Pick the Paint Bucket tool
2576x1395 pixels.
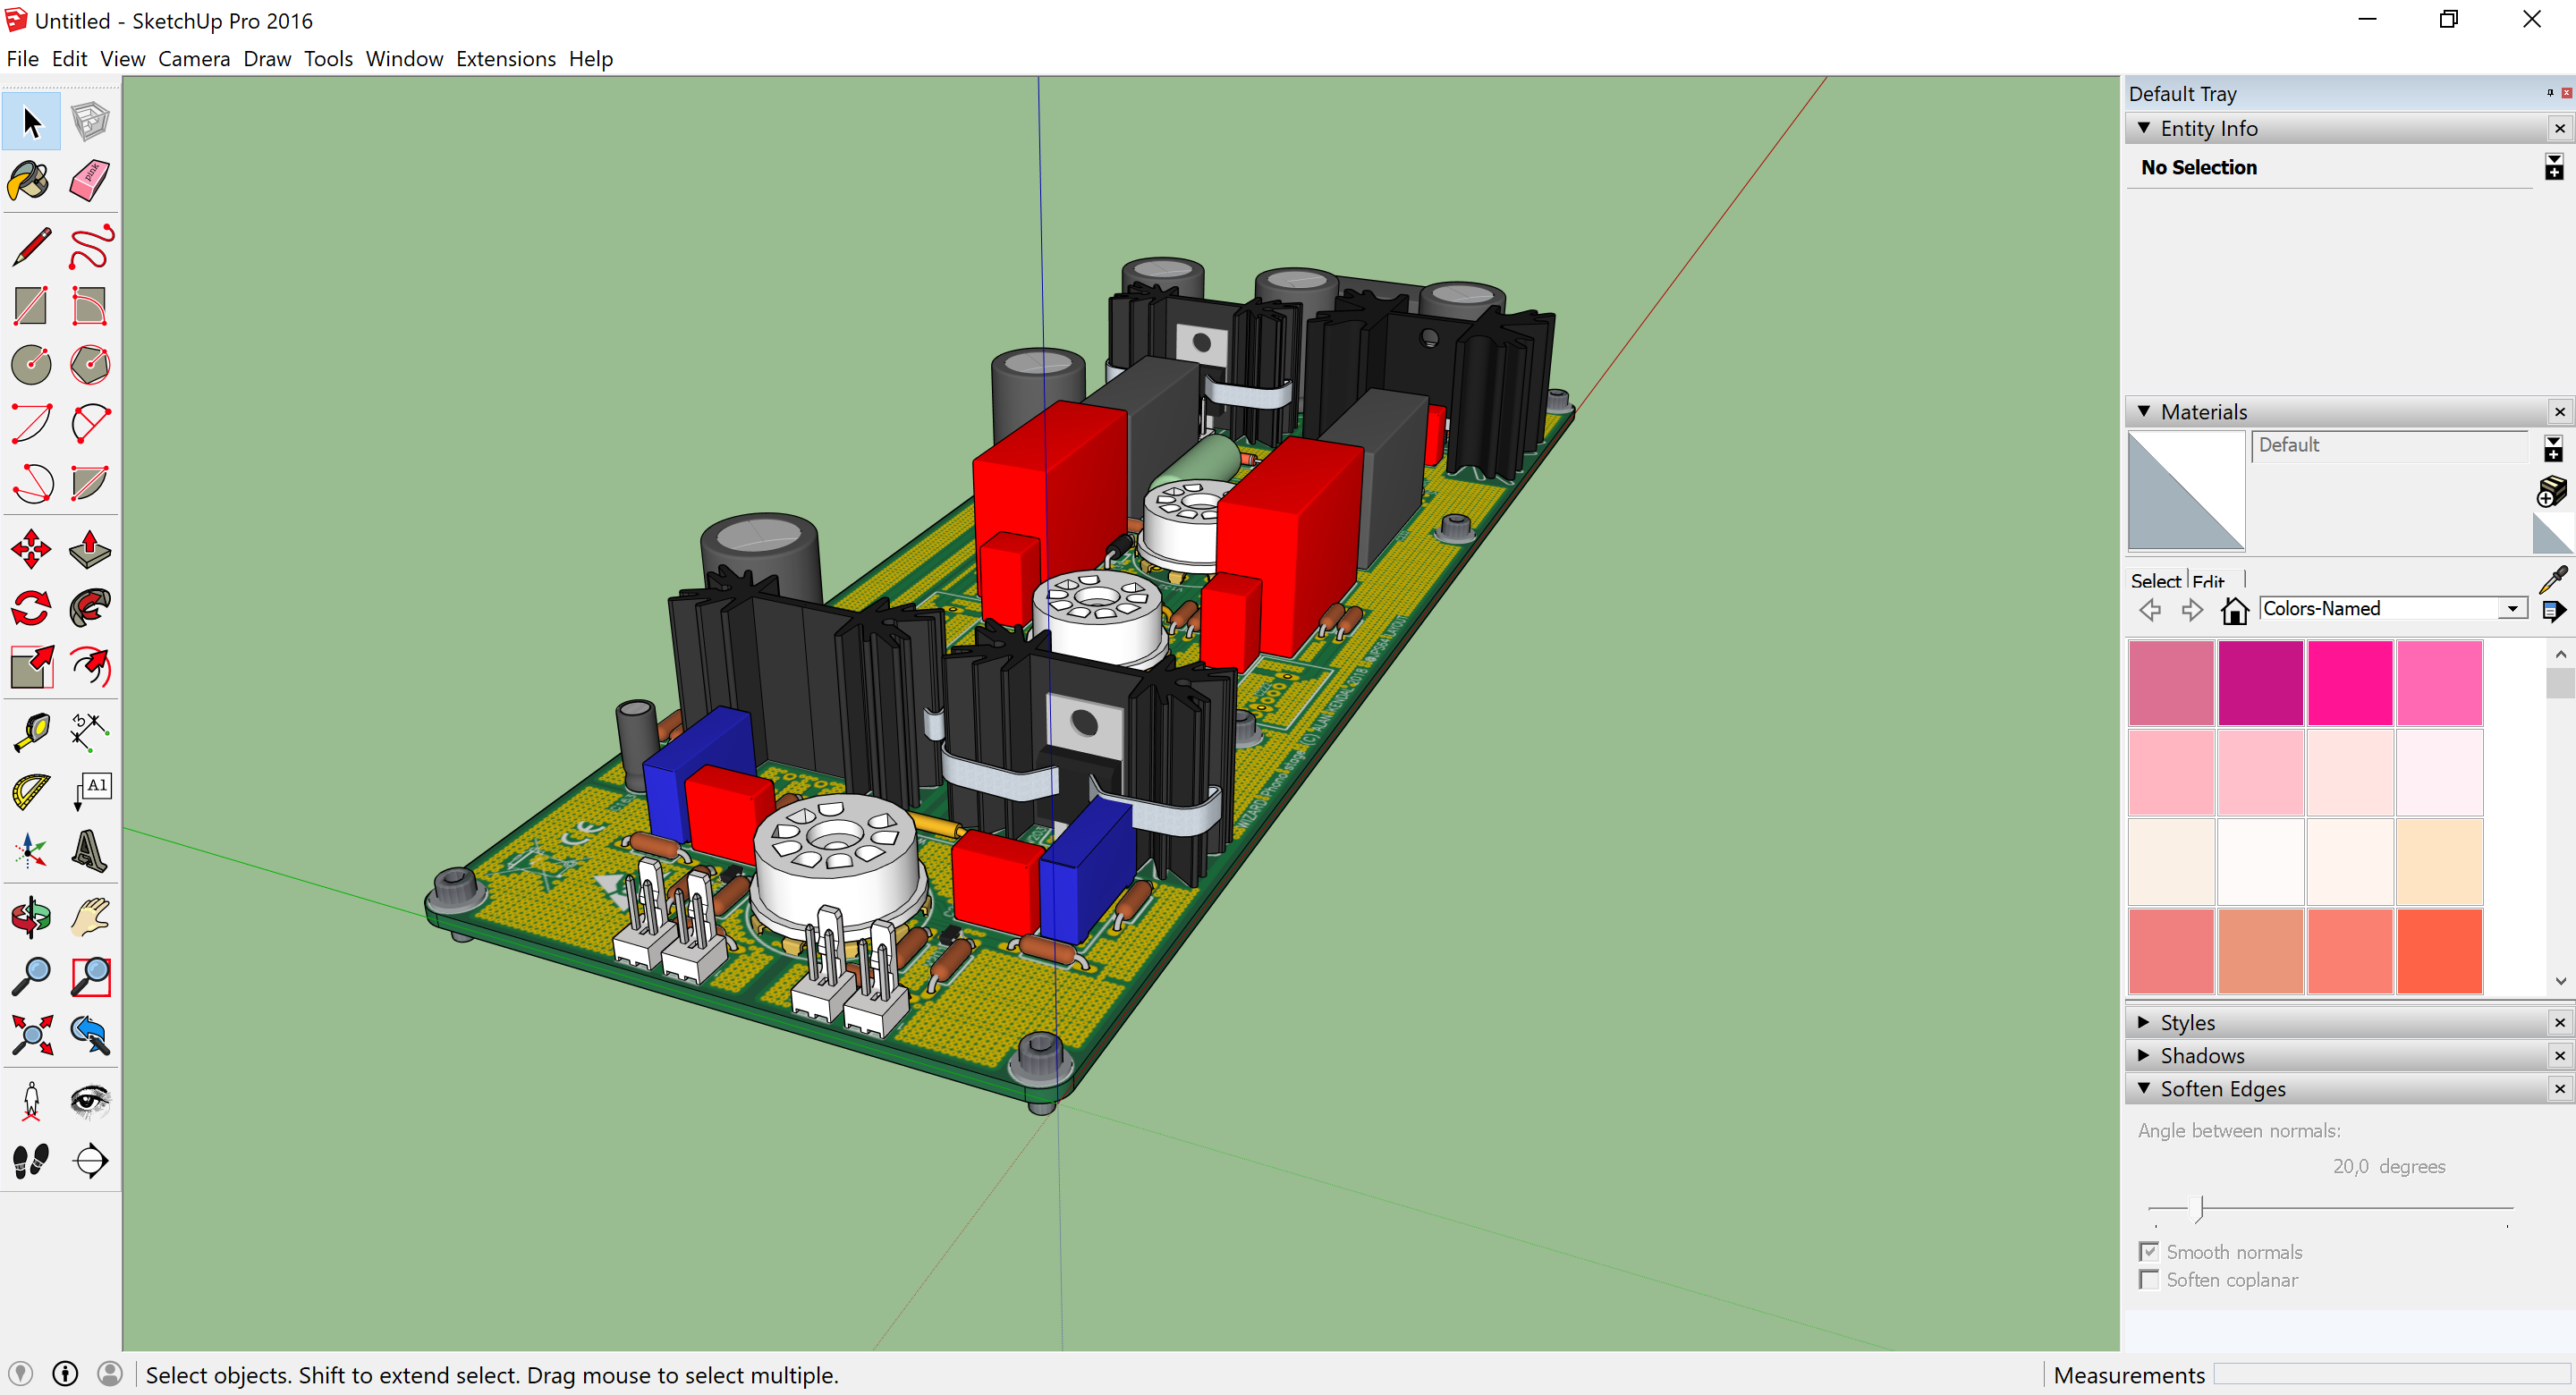(x=30, y=181)
